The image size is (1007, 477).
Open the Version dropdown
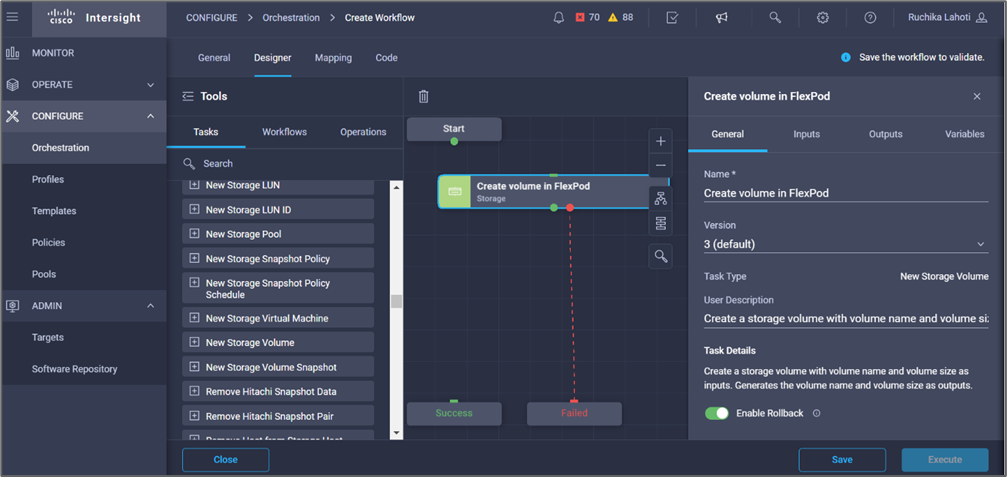coord(845,244)
